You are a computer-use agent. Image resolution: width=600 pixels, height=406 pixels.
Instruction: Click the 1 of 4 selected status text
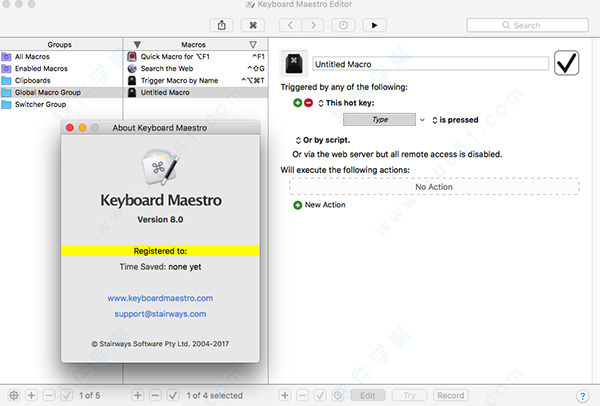215,395
